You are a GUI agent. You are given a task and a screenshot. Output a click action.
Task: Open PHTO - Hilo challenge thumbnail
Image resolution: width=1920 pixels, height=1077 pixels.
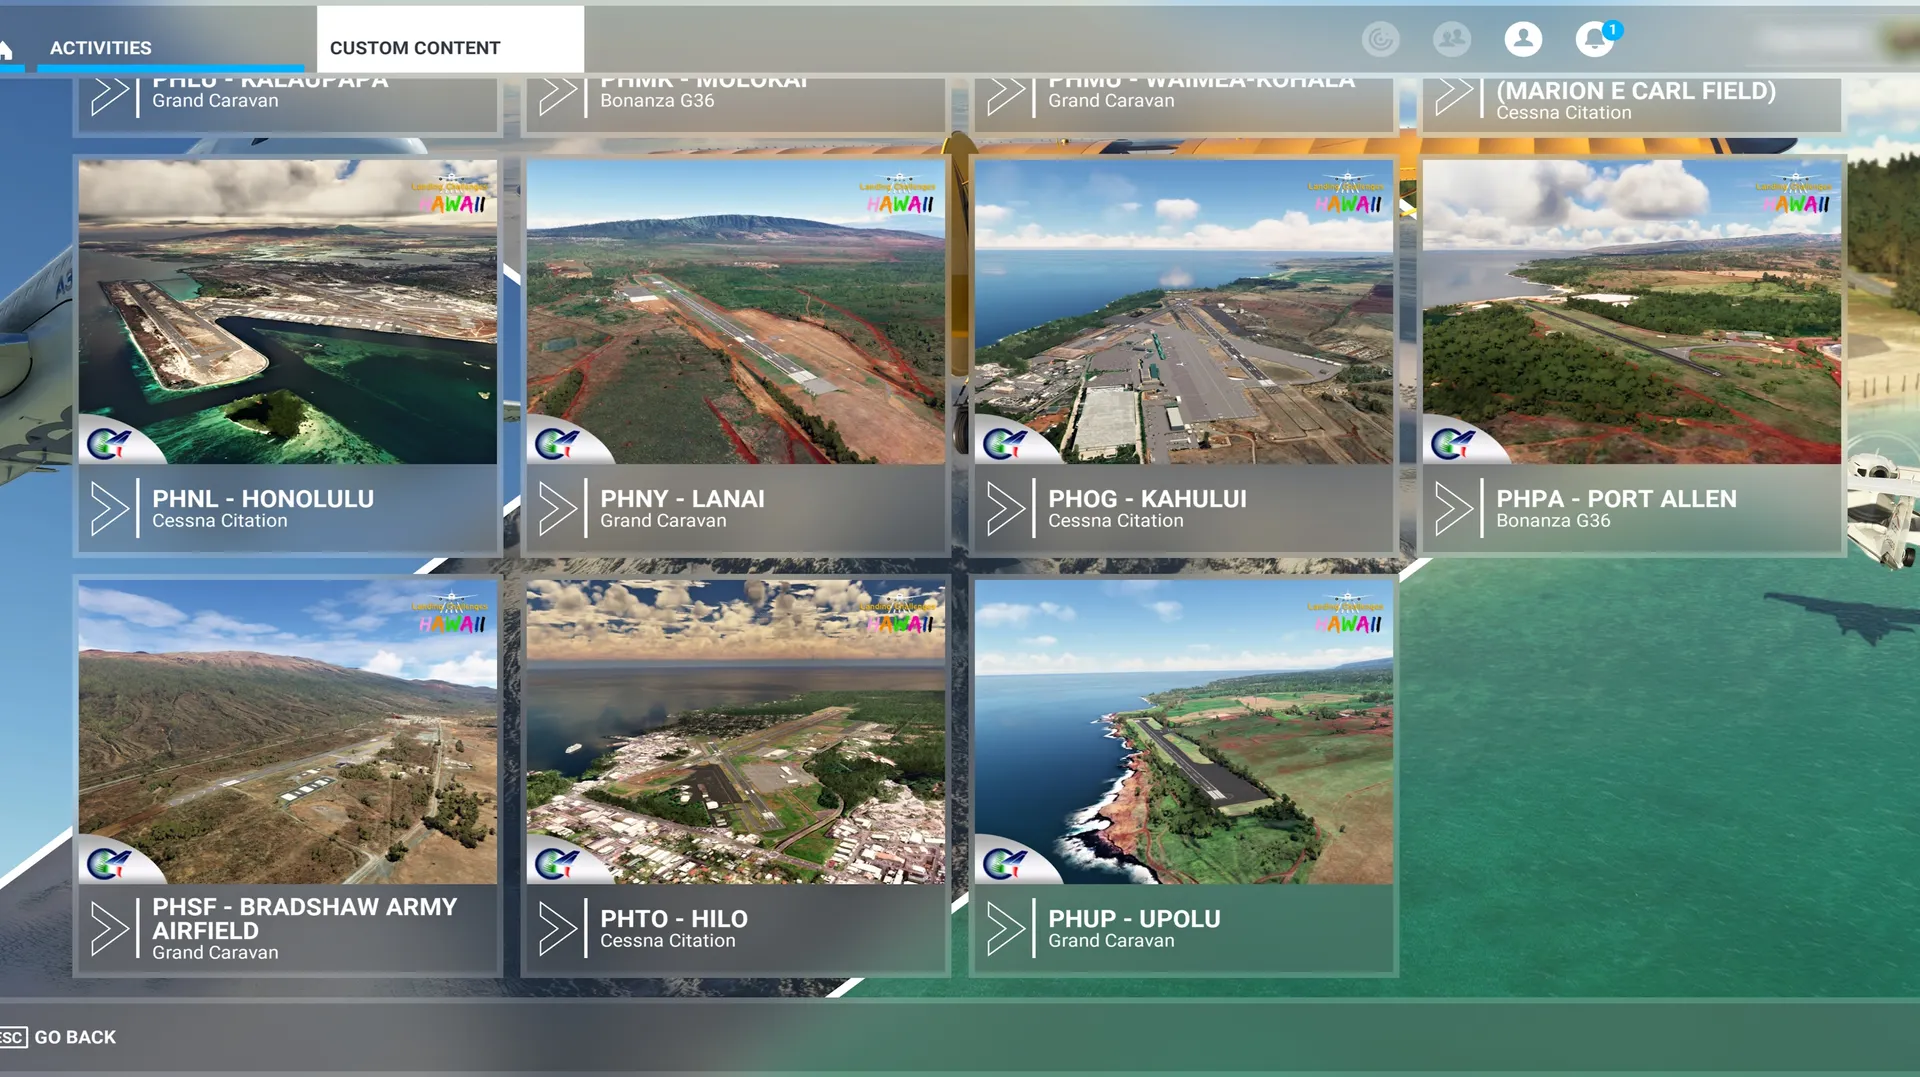pos(736,731)
